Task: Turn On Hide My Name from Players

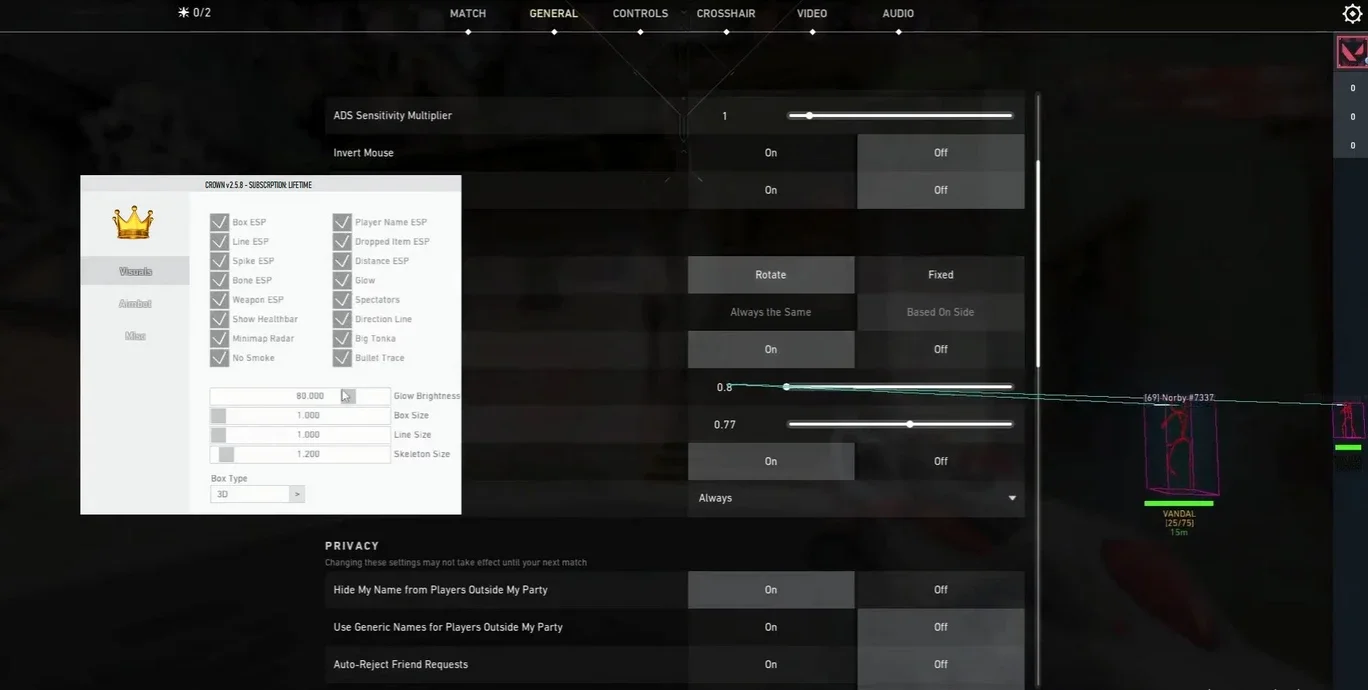Action: point(771,590)
